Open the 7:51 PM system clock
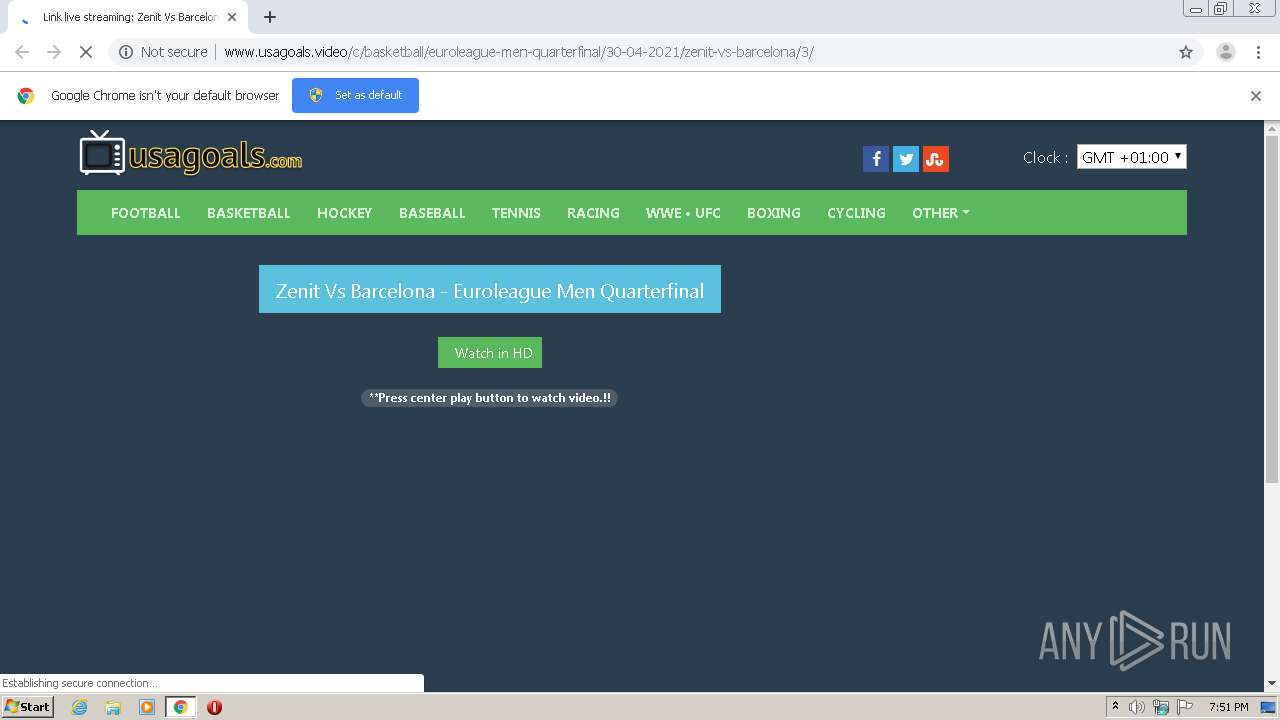The height and width of the screenshot is (720, 1280). click(x=1228, y=707)
